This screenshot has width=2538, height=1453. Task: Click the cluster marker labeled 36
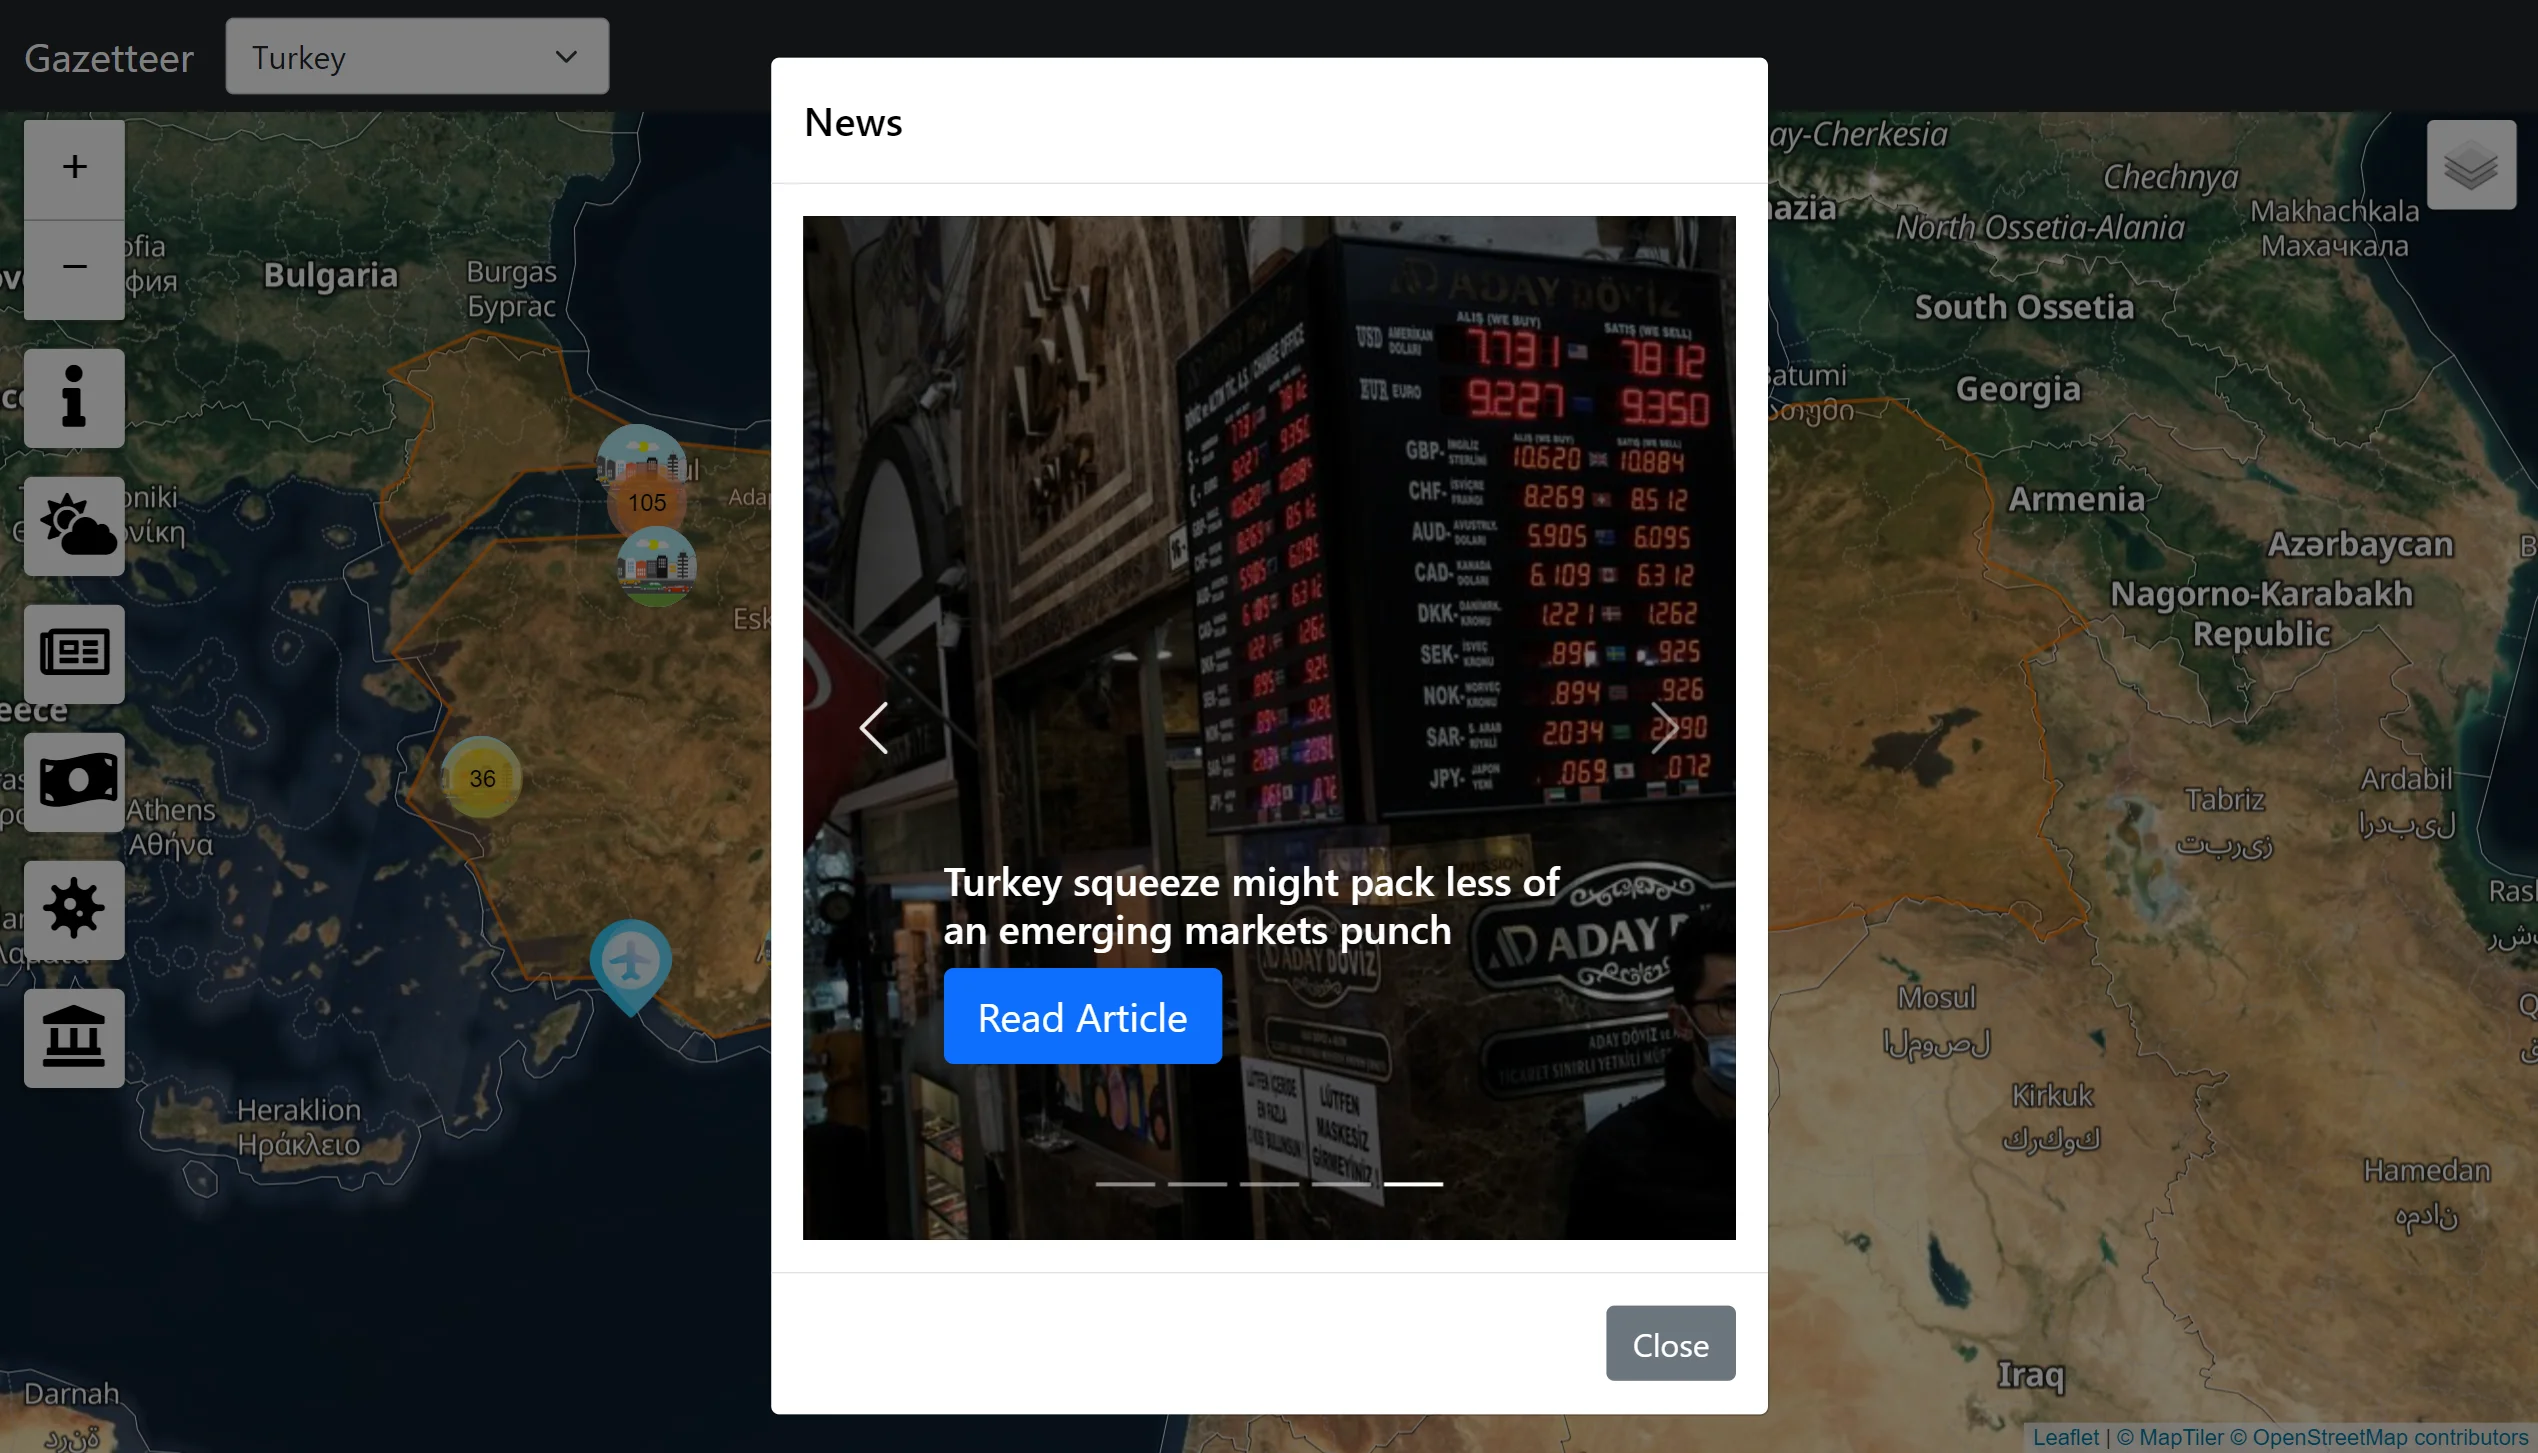coord(483,778)
